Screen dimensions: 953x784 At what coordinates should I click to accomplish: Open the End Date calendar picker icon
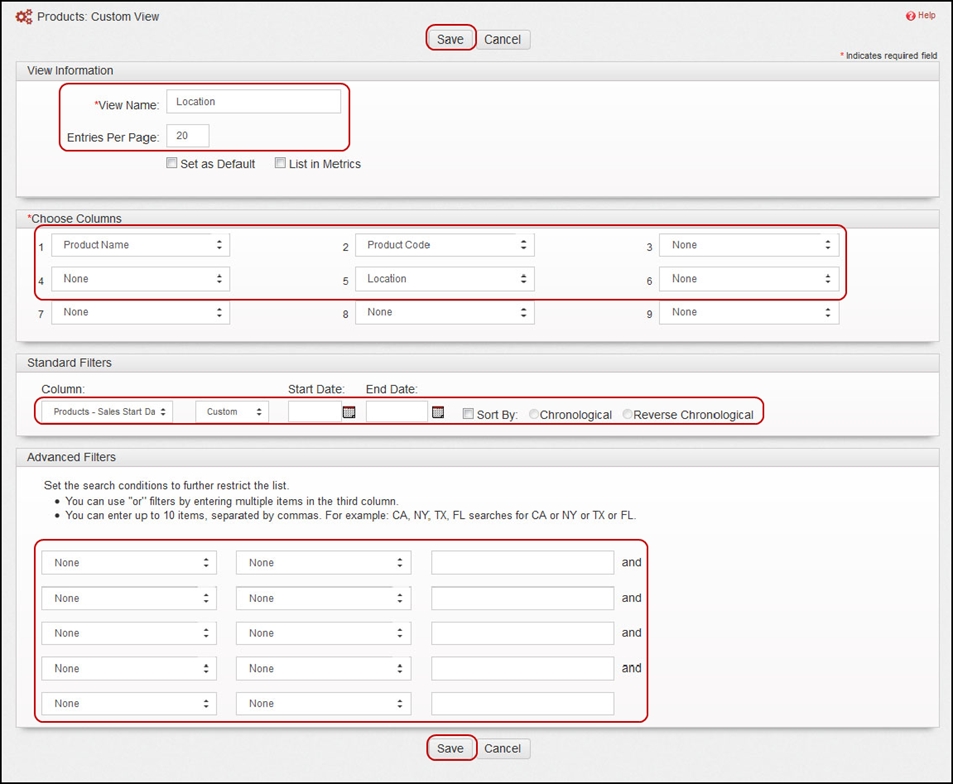[438, 413]
